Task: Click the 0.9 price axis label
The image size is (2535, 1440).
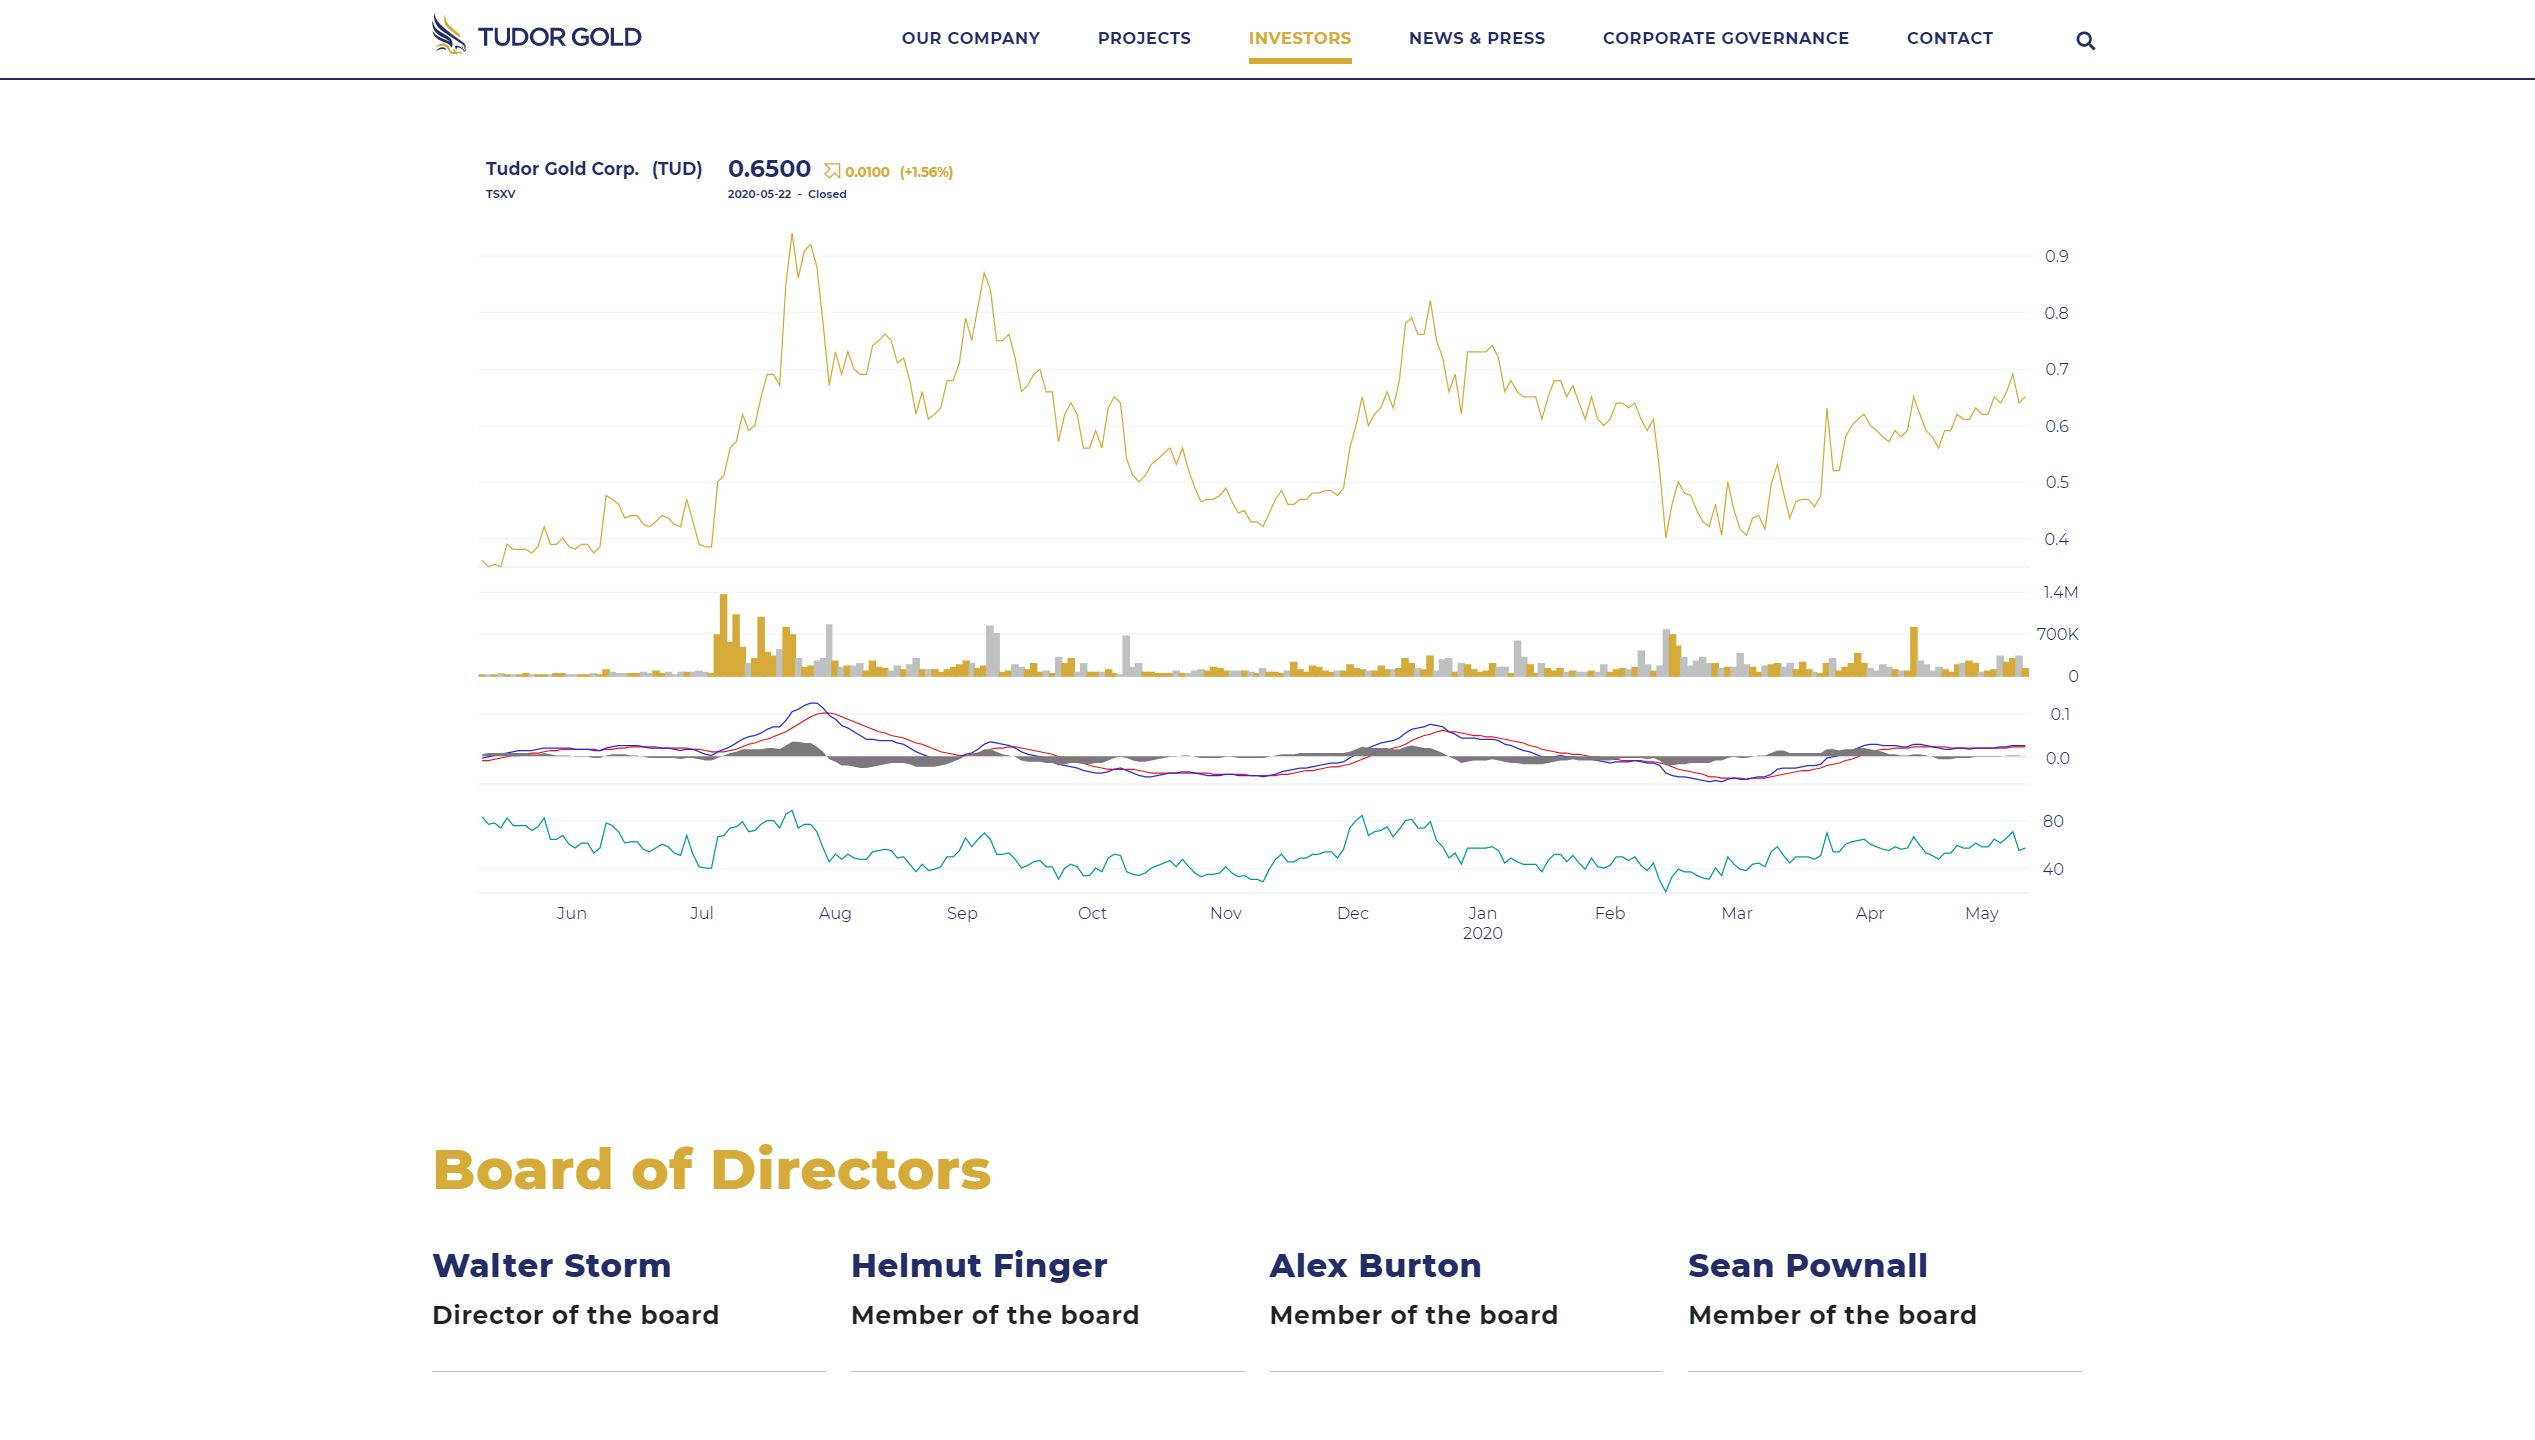Action: point(2056,257)
